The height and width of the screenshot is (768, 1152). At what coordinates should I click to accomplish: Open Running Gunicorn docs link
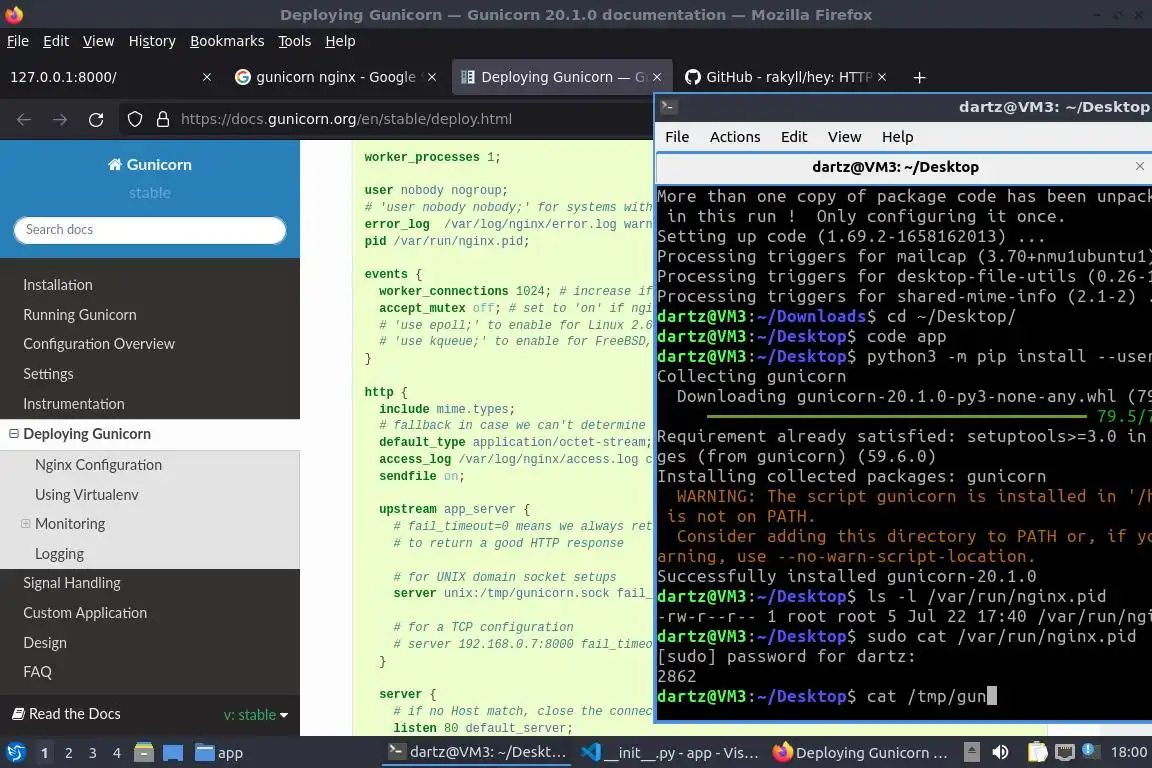point(80,315)
